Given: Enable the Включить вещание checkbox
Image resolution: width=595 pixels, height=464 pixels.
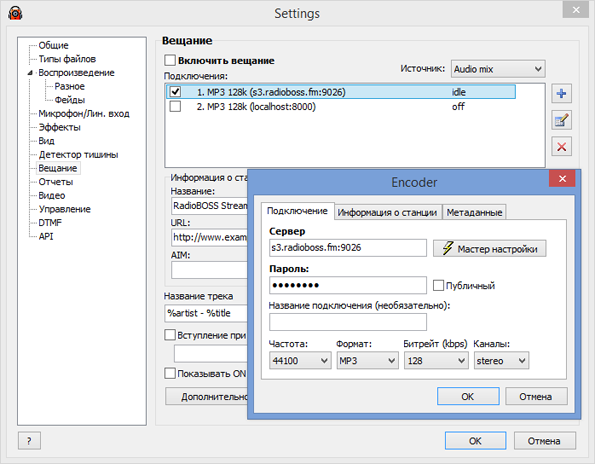Looking at the screenshot, I should 170,60.
